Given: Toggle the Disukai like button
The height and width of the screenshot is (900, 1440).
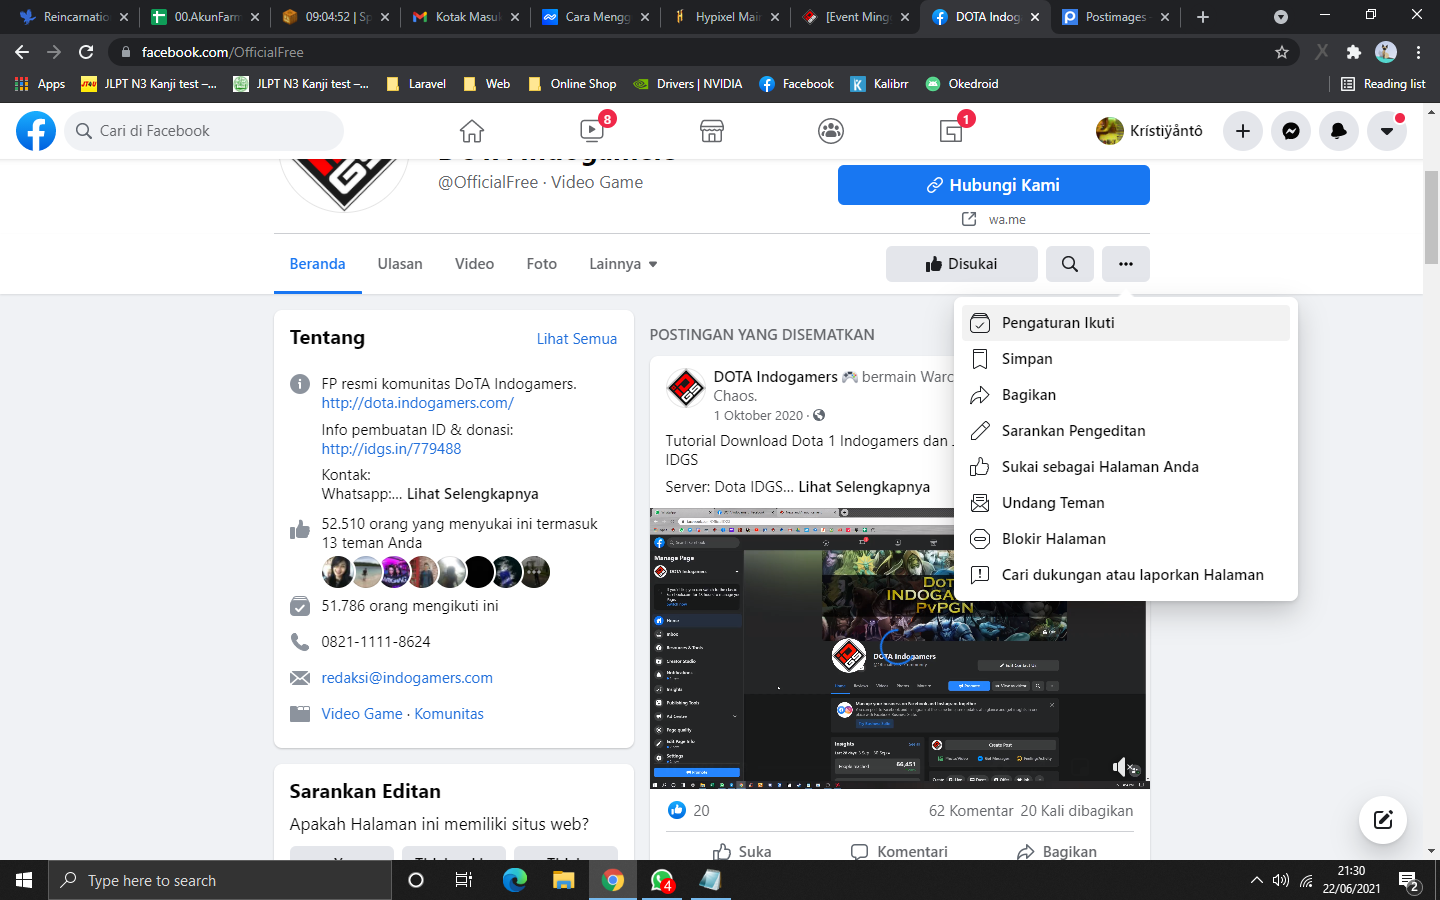Looking at the screenshot, I should pos(962,264).
